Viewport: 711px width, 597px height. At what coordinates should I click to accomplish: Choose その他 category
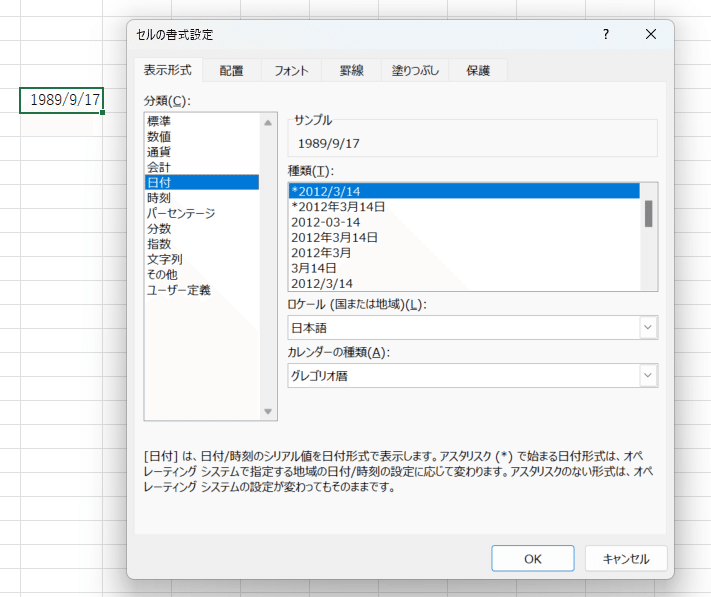tap(202, 275)
